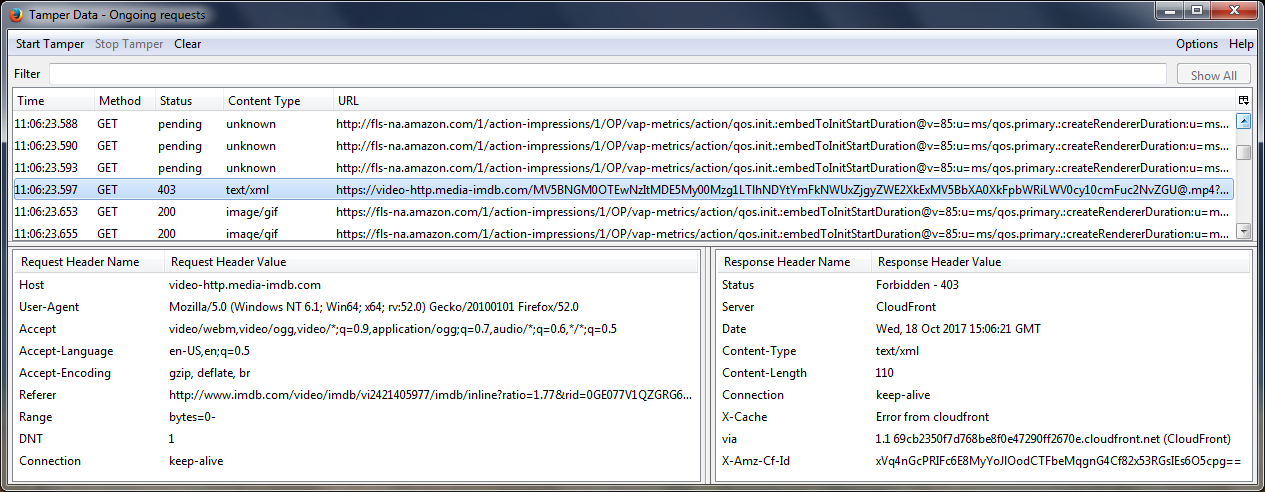Select the request at 11:06:23.593

(624, 168)
